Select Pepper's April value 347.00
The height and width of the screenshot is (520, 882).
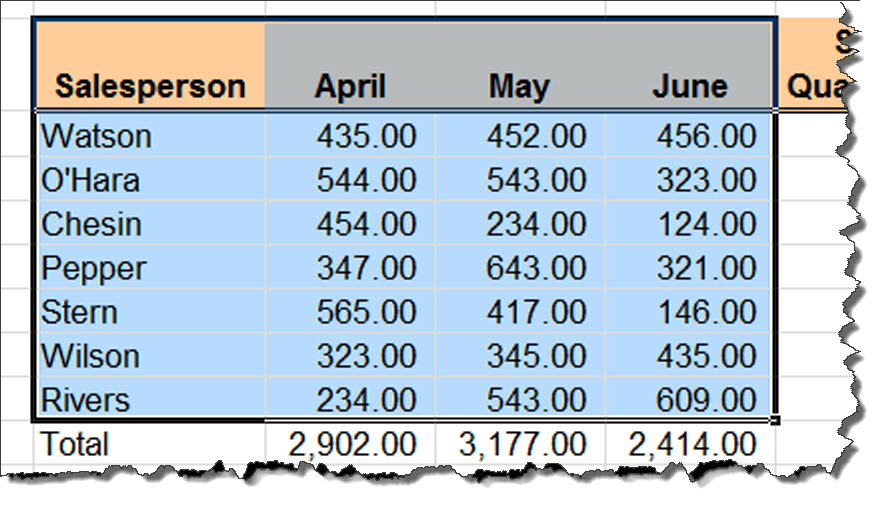pos(350,267)
